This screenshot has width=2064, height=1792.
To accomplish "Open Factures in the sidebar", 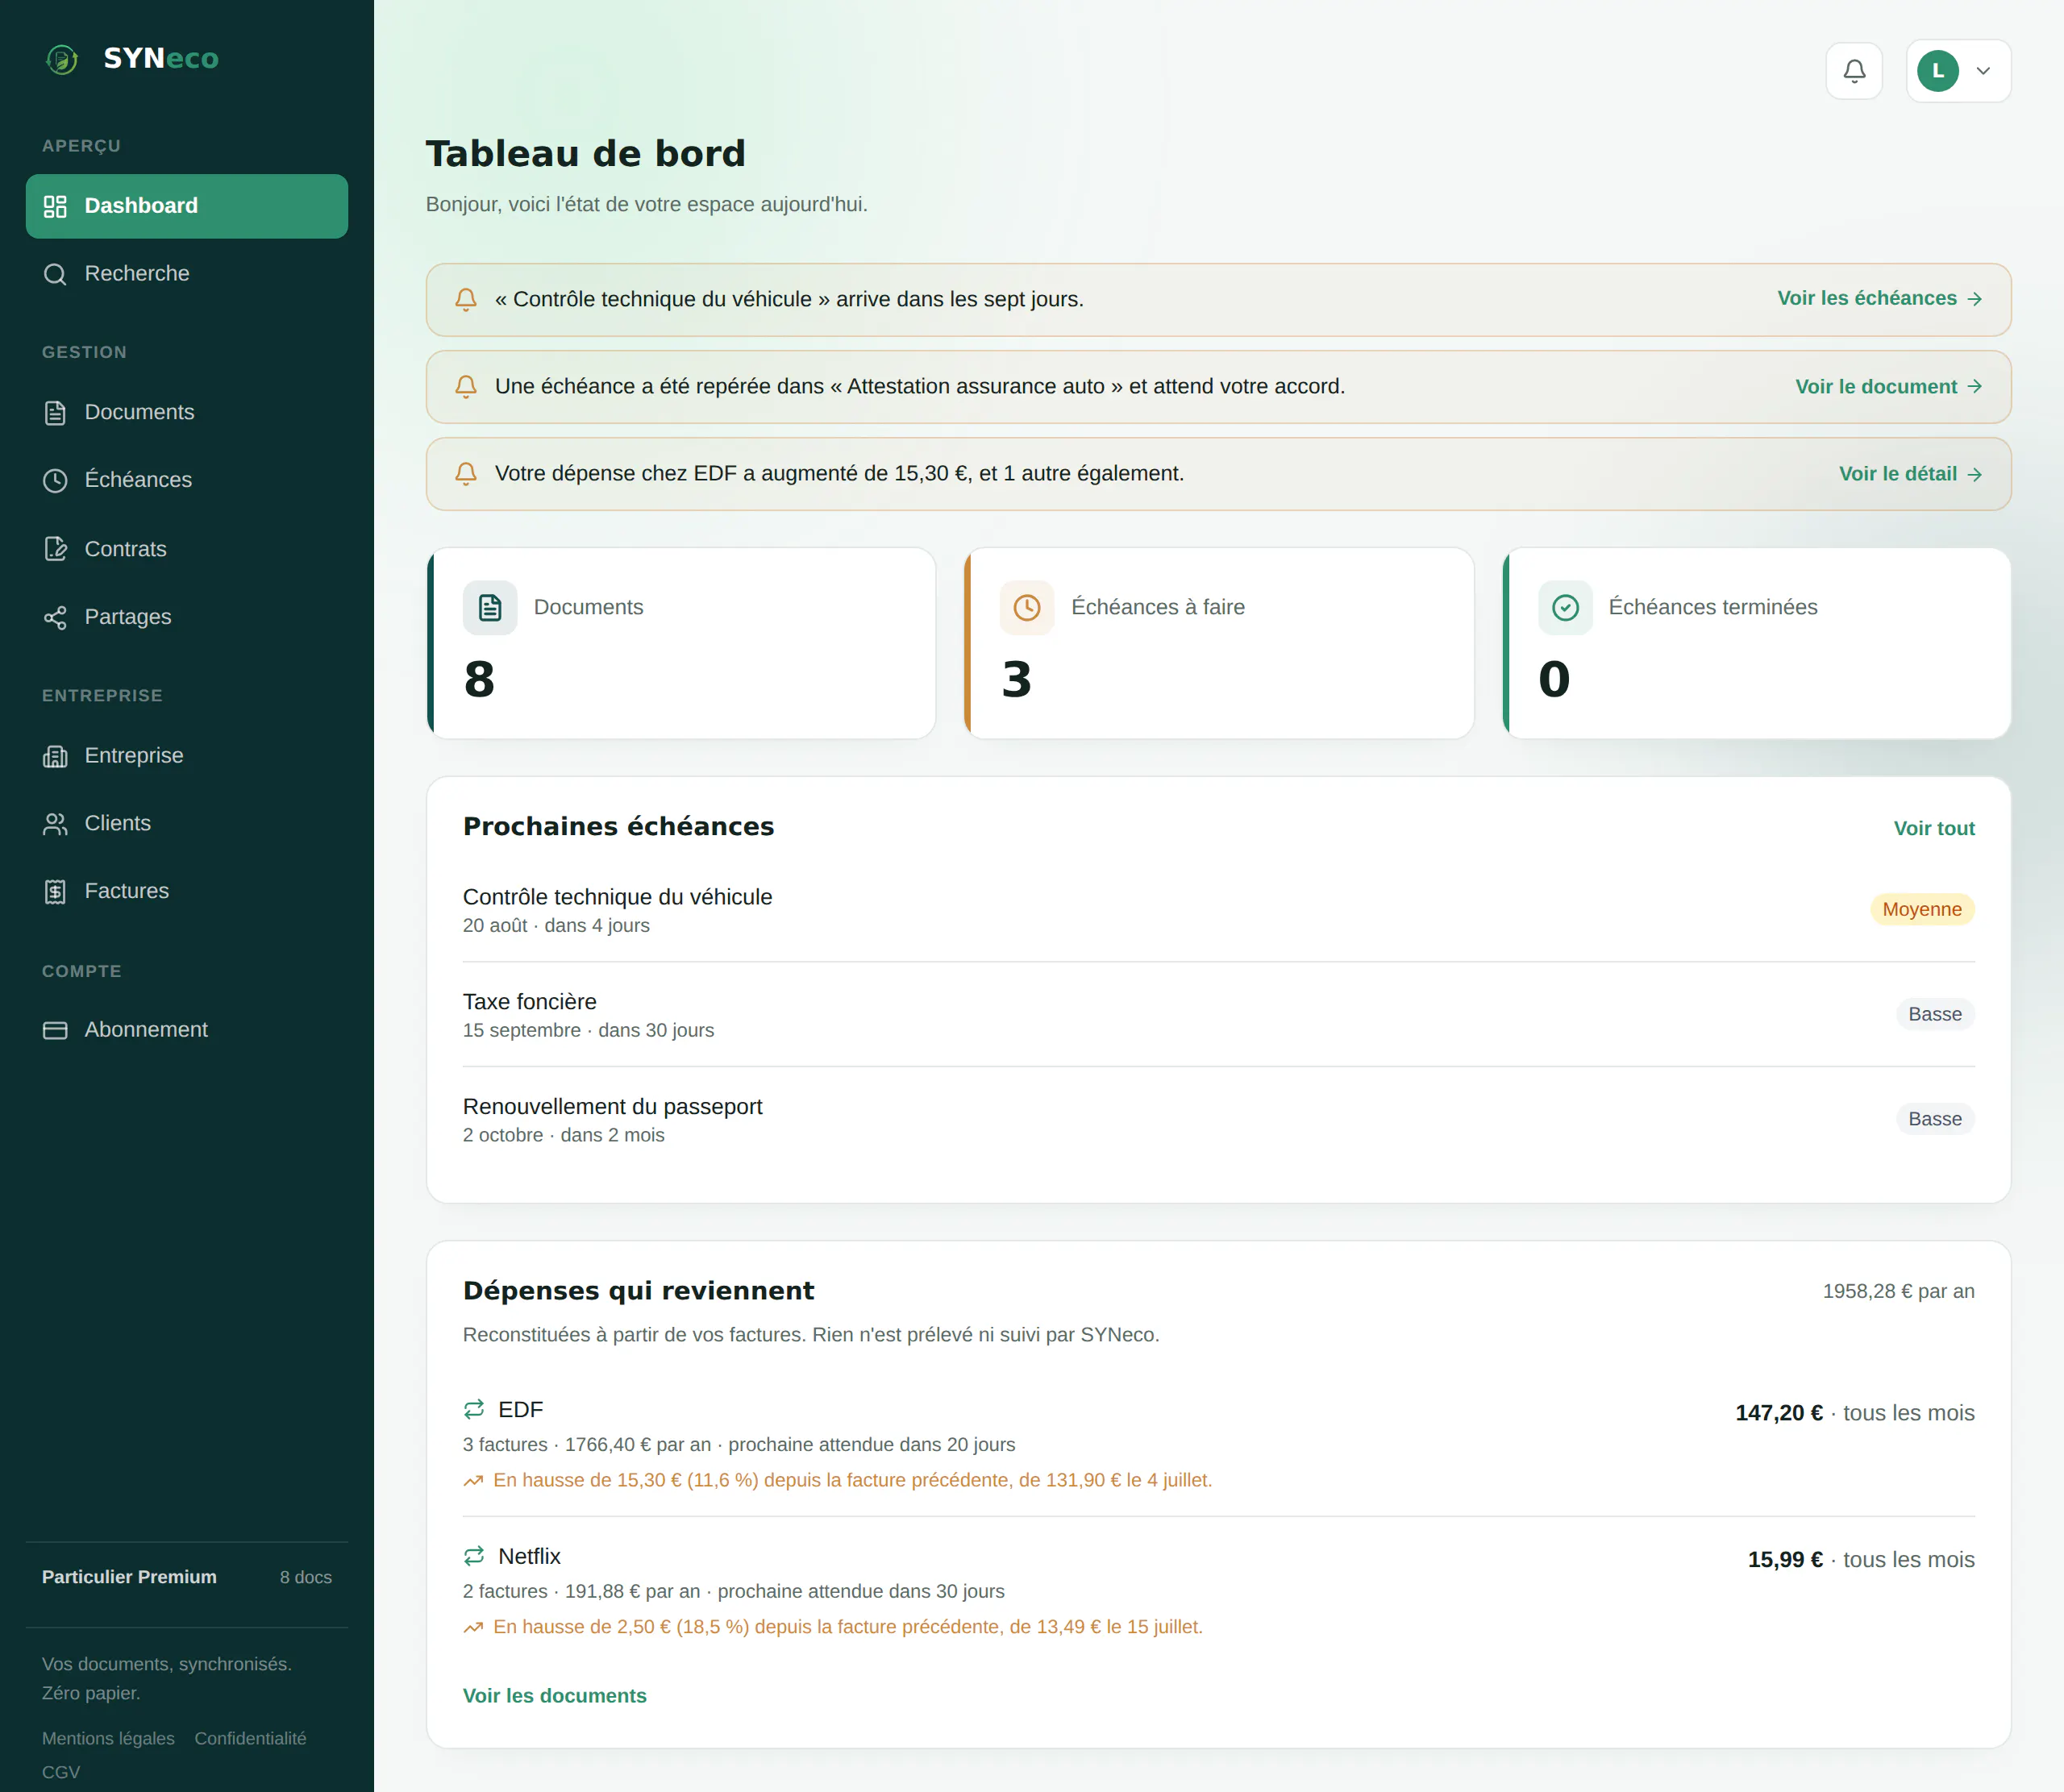I will pos(187,891).
